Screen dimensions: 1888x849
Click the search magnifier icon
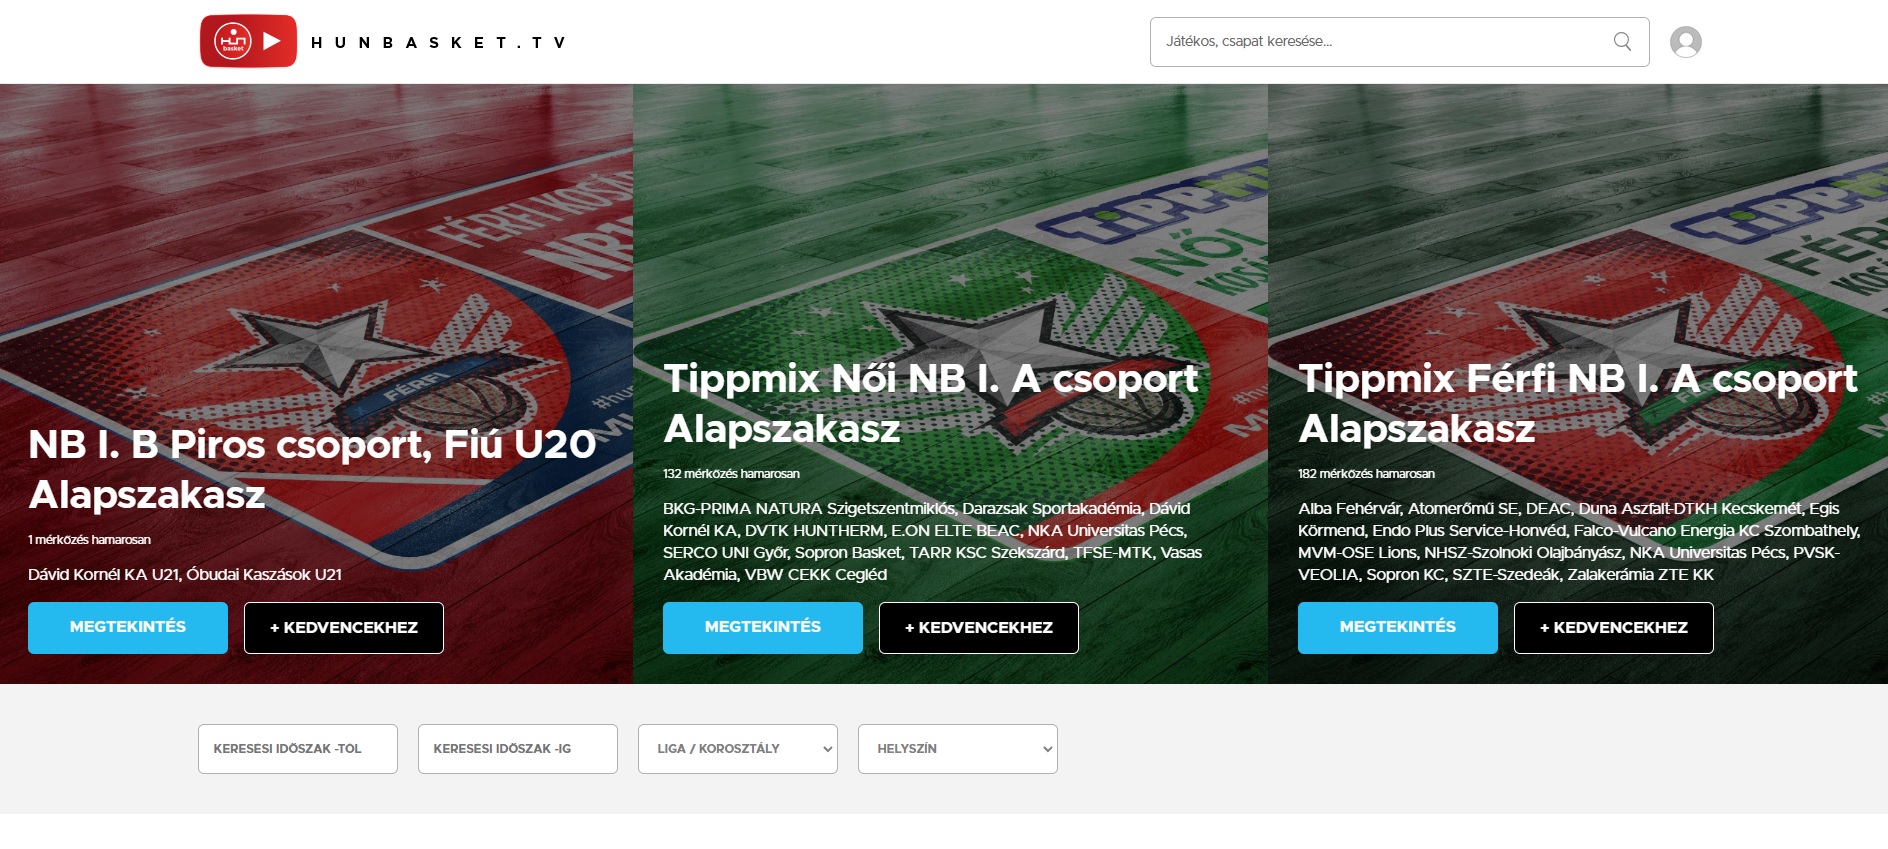pos(1622,42)
